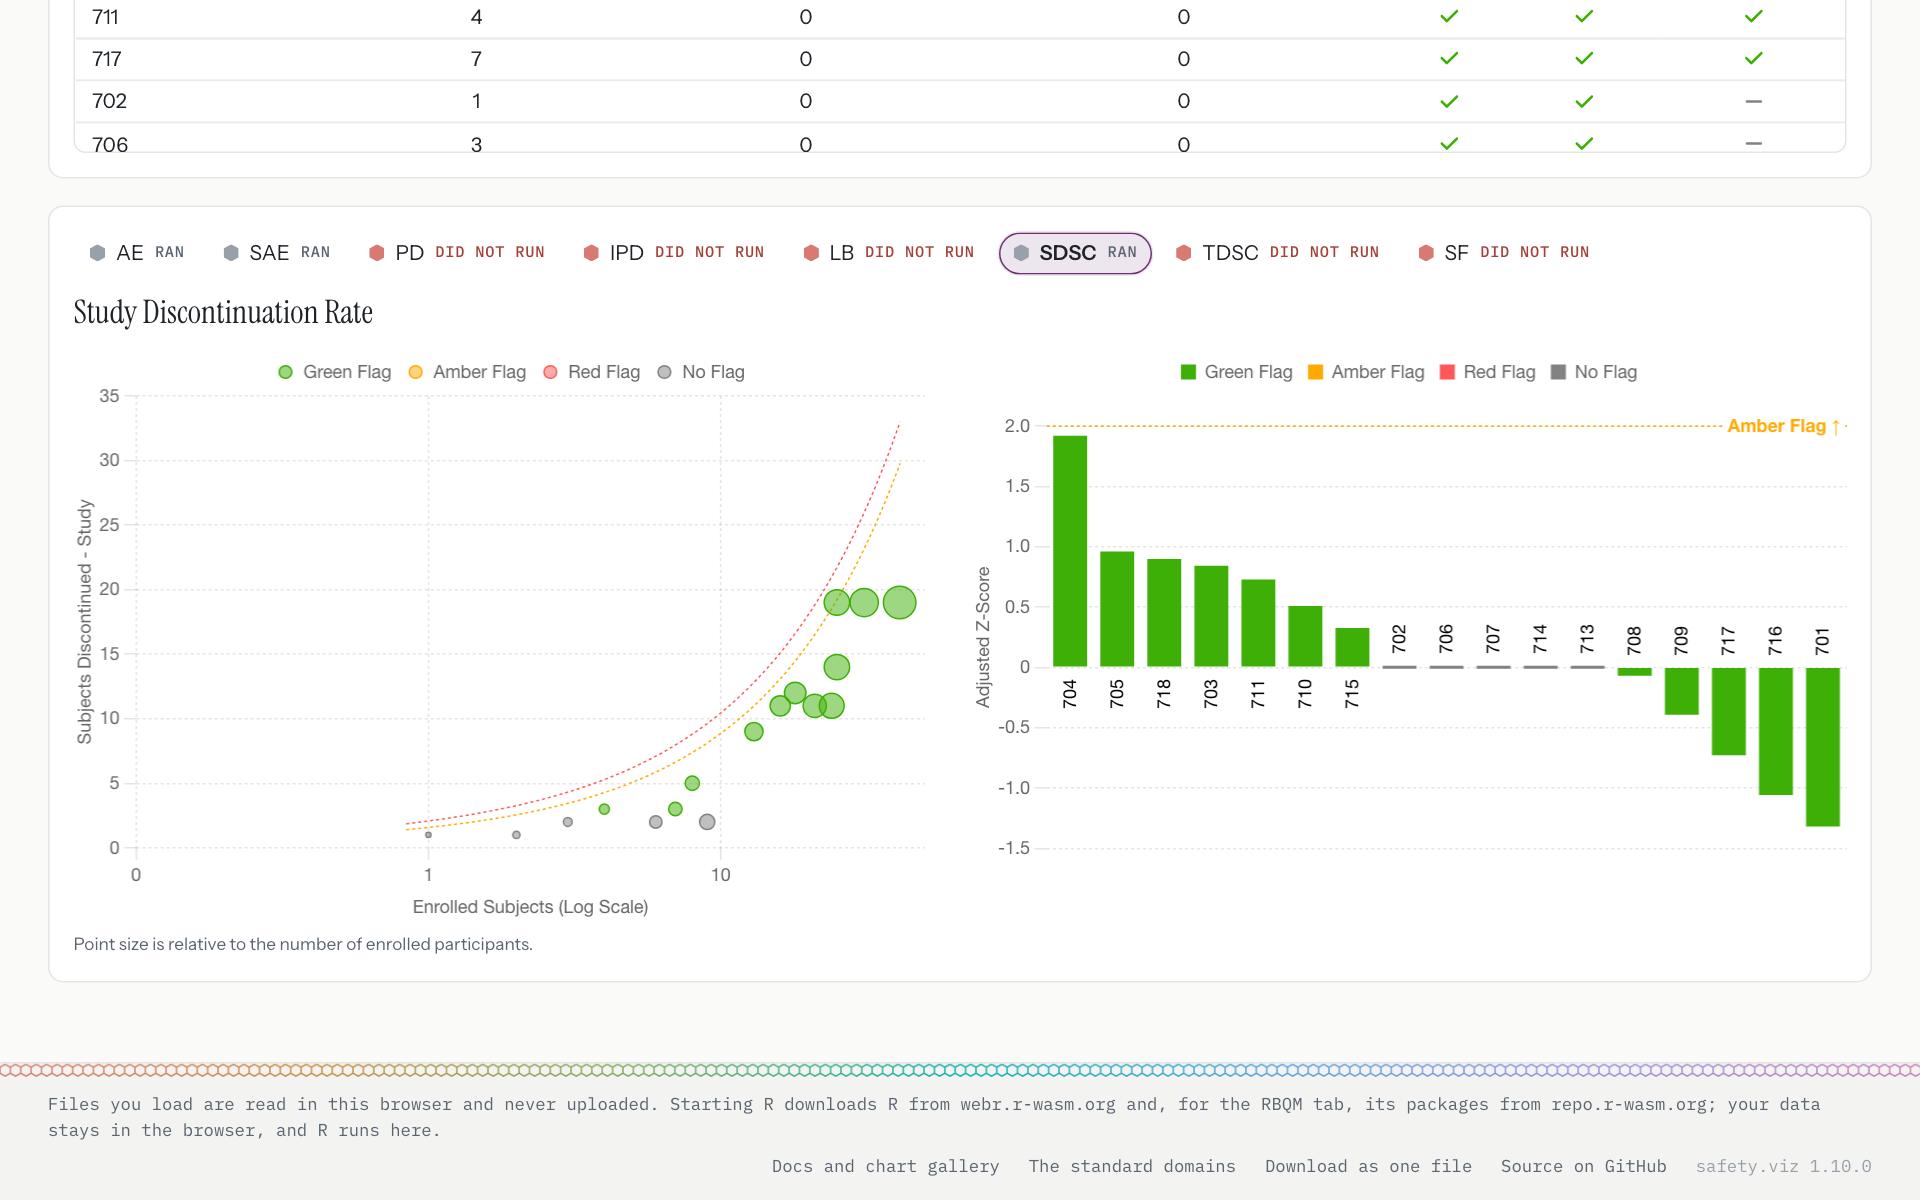Screen dimensions: 1920x1200
Task: Click the 706 row site ID cell
Action: click(x=110, y=144)
